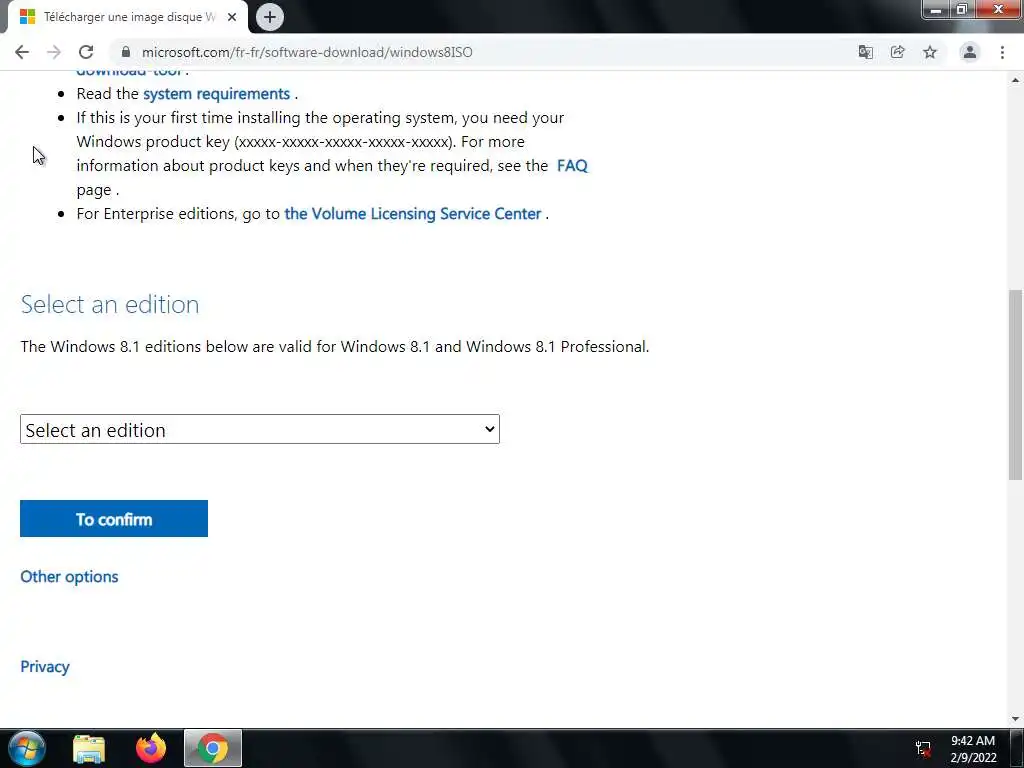Click the scrollbar up arrow
The image size is (1024, 768).
pyautogui.click(x=1015, y=80)
